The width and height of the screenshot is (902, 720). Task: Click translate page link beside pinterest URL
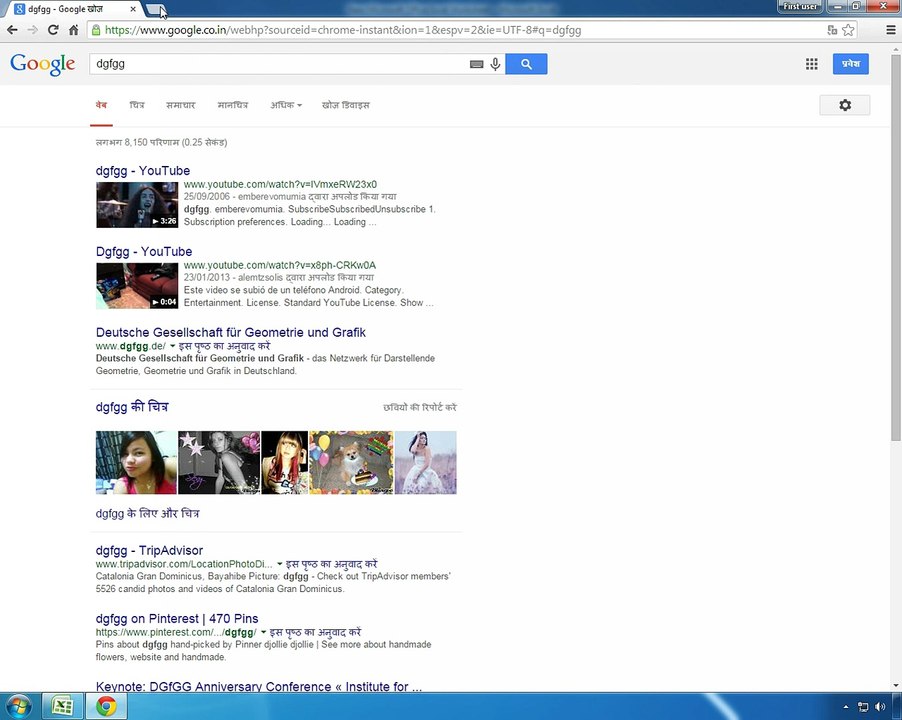[x=315, y=633]
